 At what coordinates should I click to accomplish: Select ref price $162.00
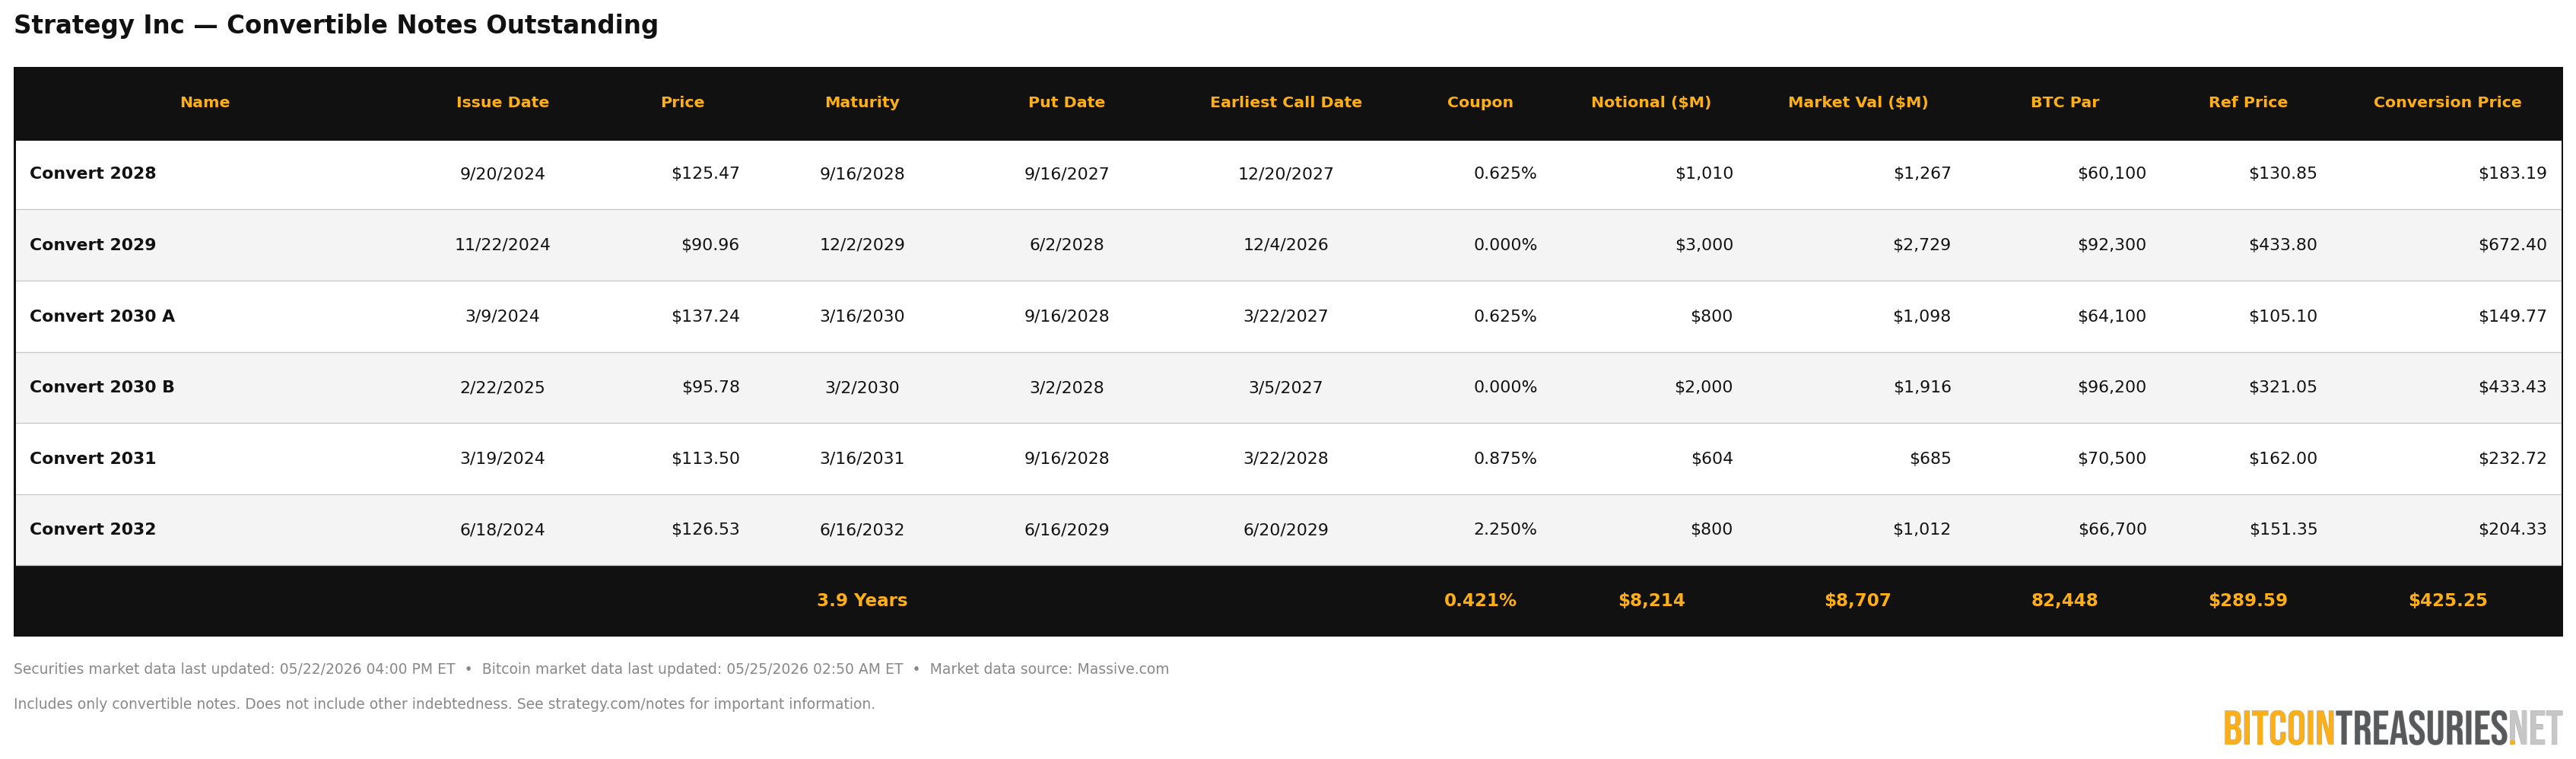click(x=2283, y=458)
